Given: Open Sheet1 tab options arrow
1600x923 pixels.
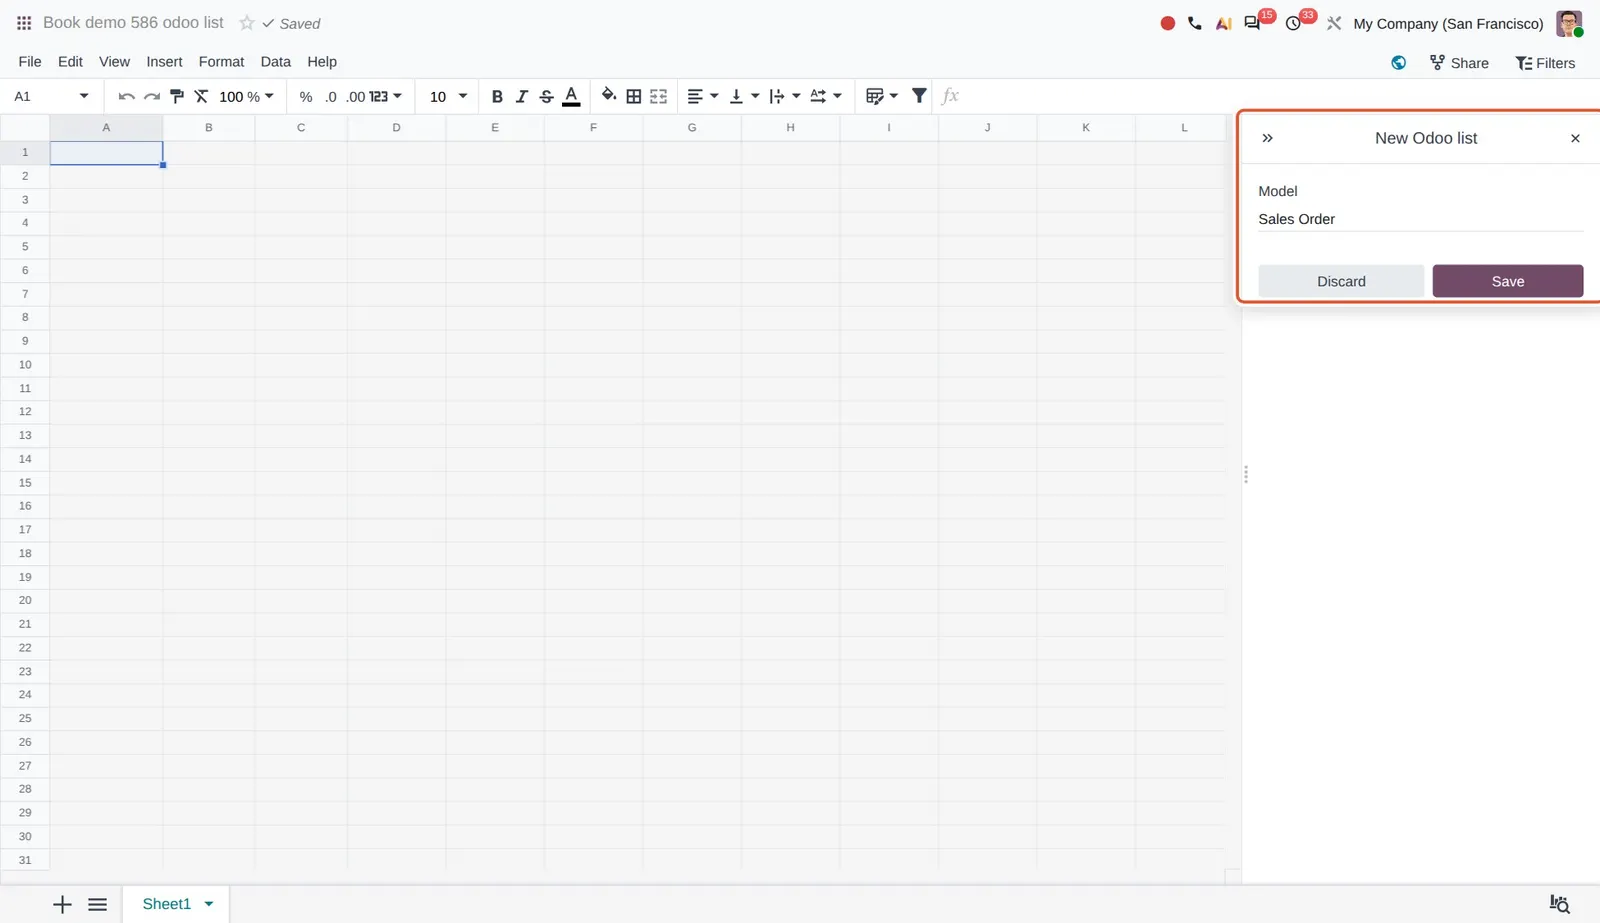Looking at the screenshot, I should tap(209, 904).
